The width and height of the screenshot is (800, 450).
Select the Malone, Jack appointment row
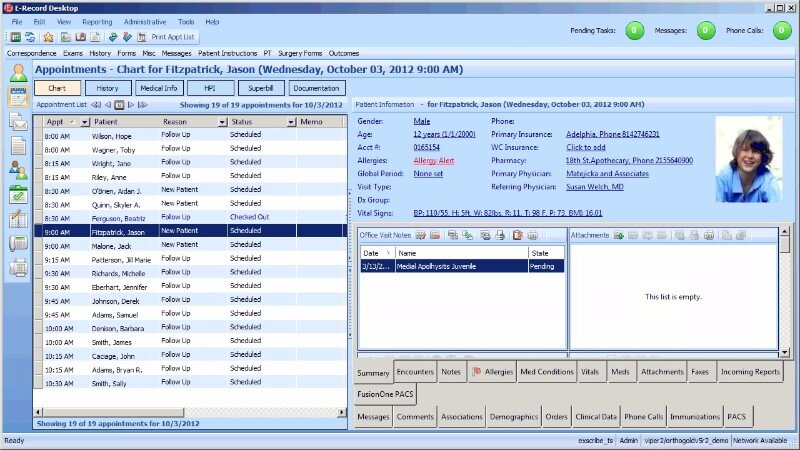[108, 244]
